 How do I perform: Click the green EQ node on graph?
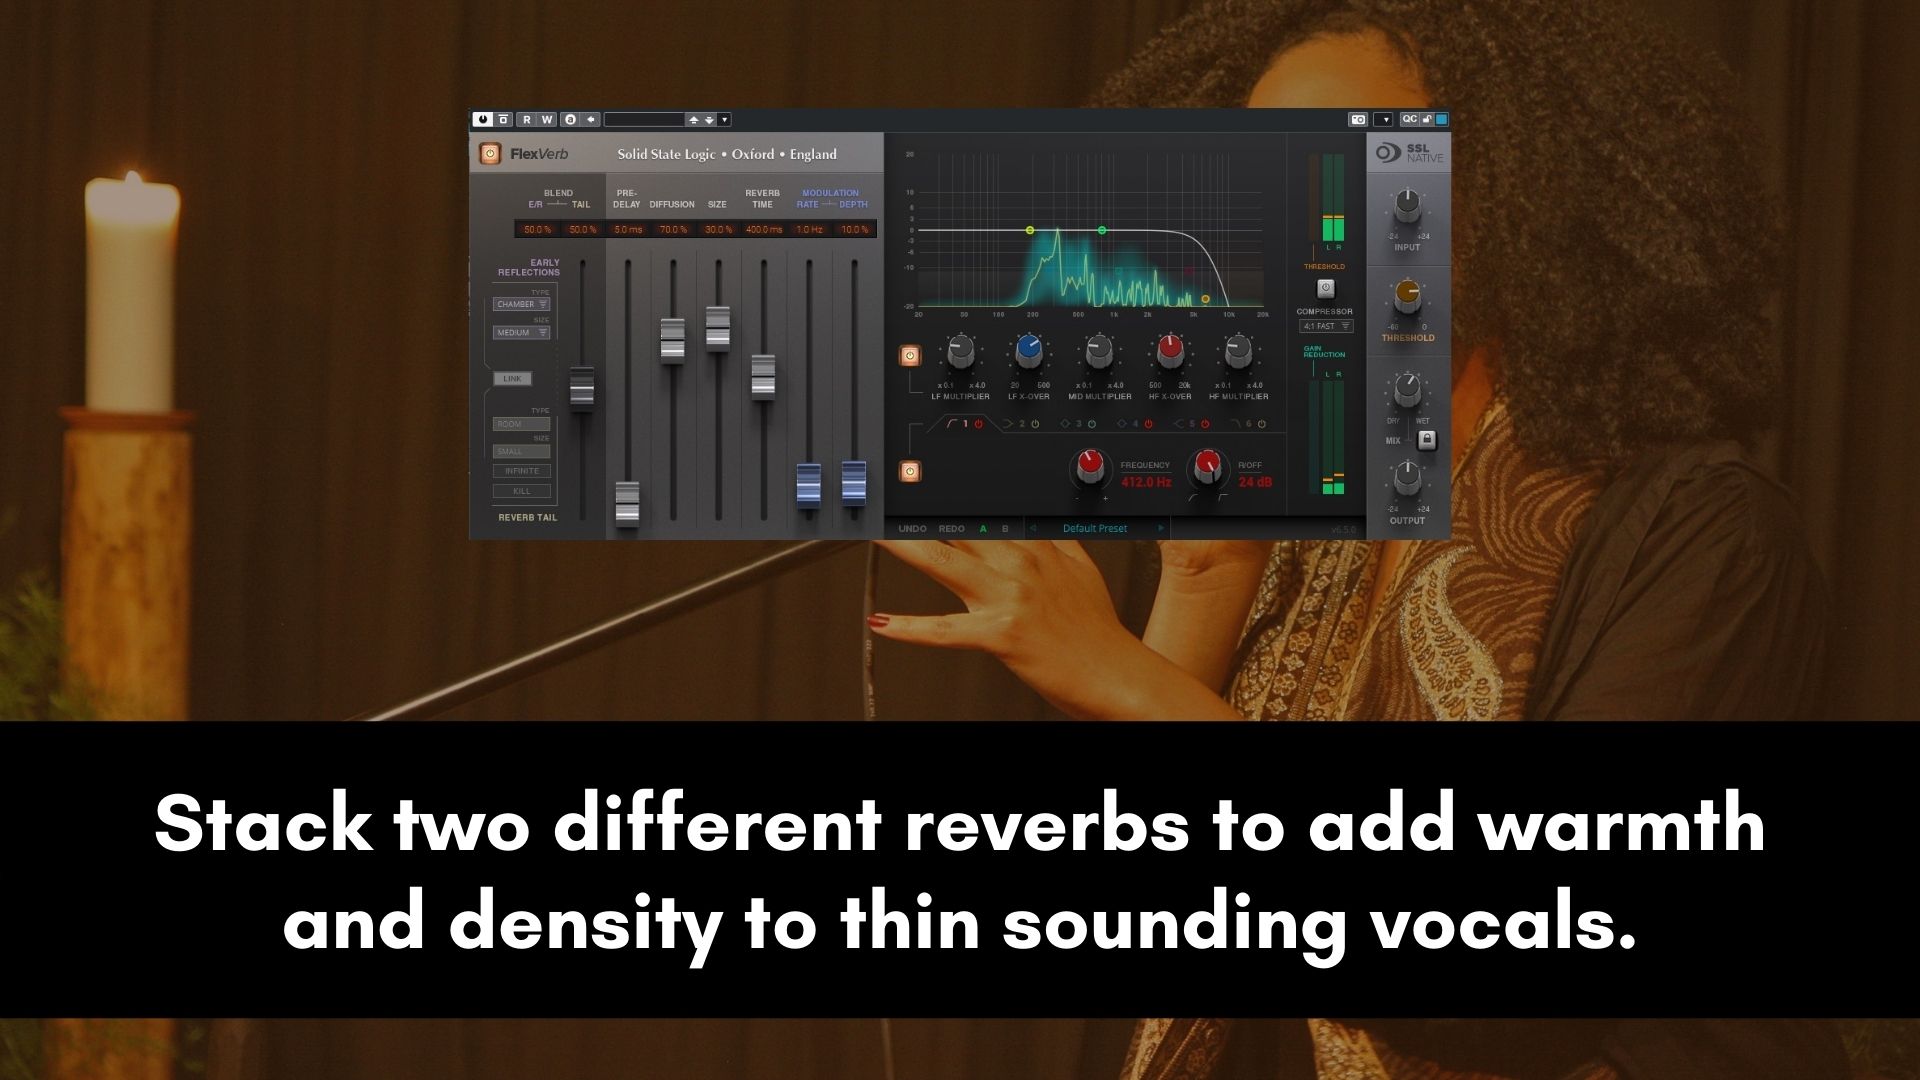point(1102,230)
